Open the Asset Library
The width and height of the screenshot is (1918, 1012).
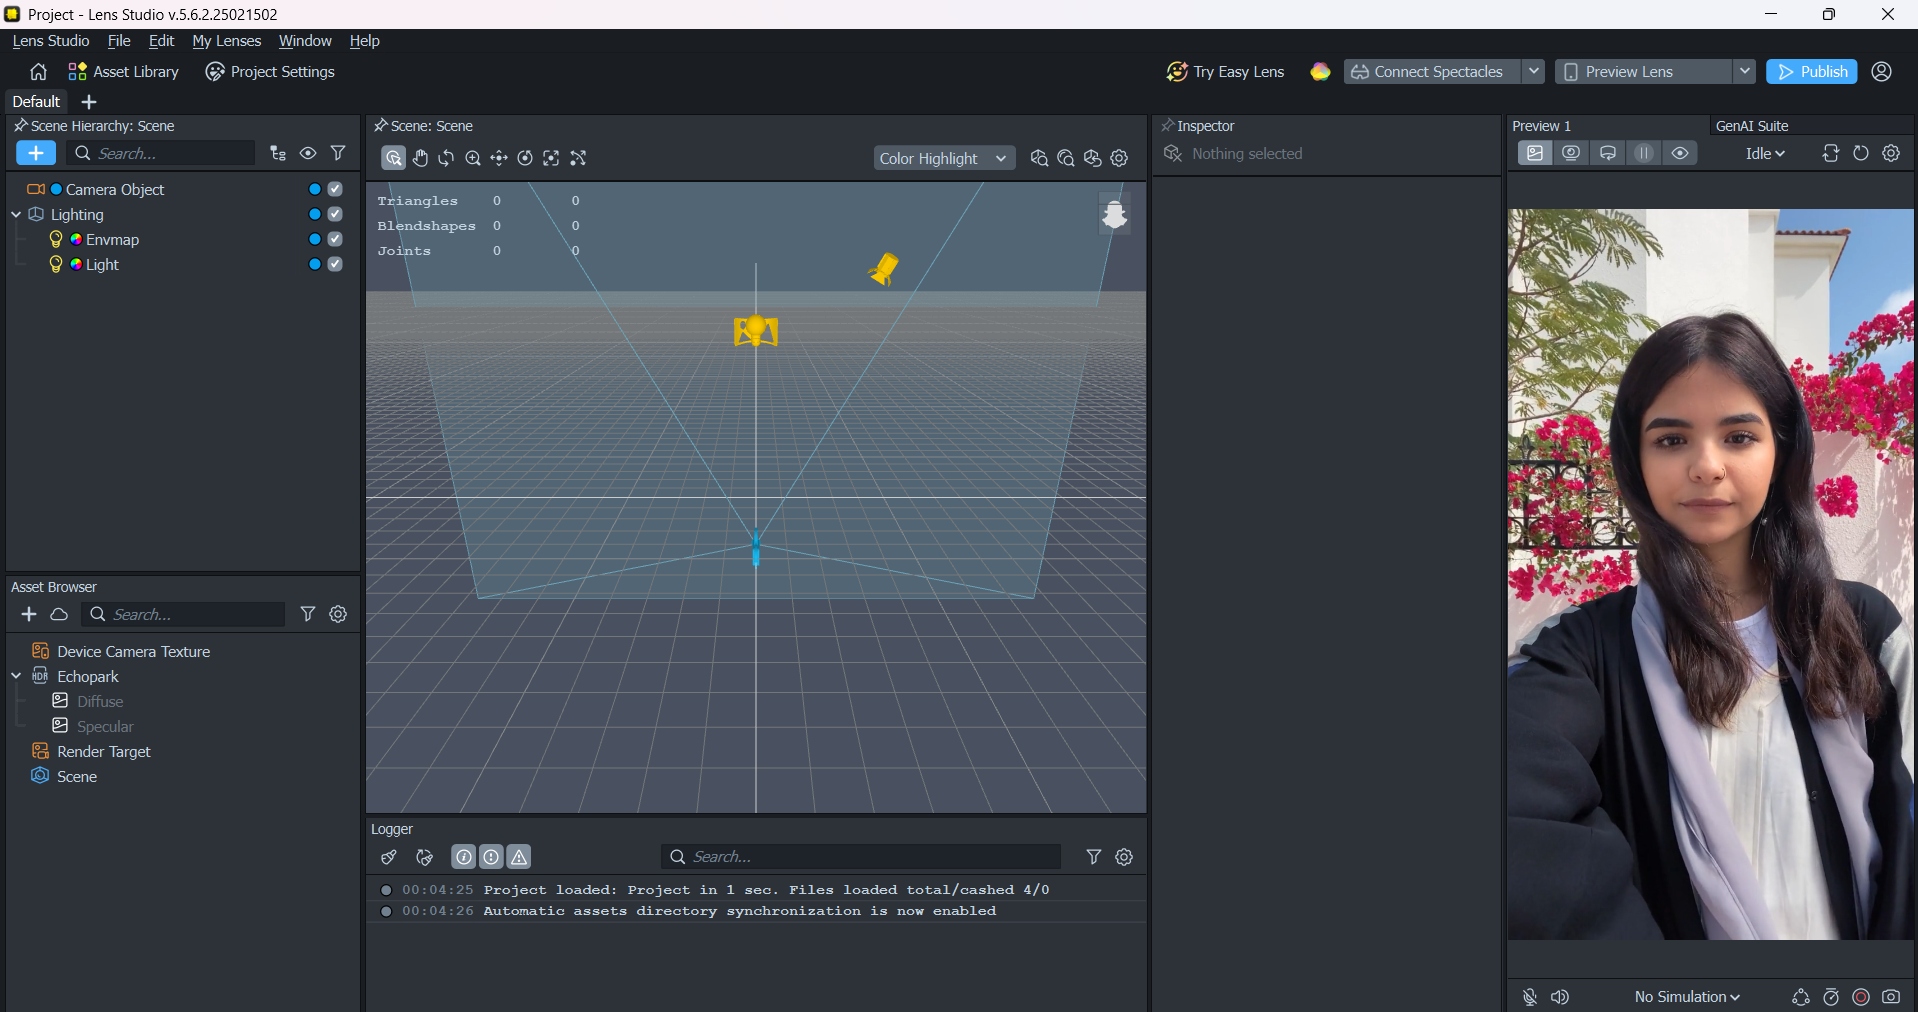point(123,72)
